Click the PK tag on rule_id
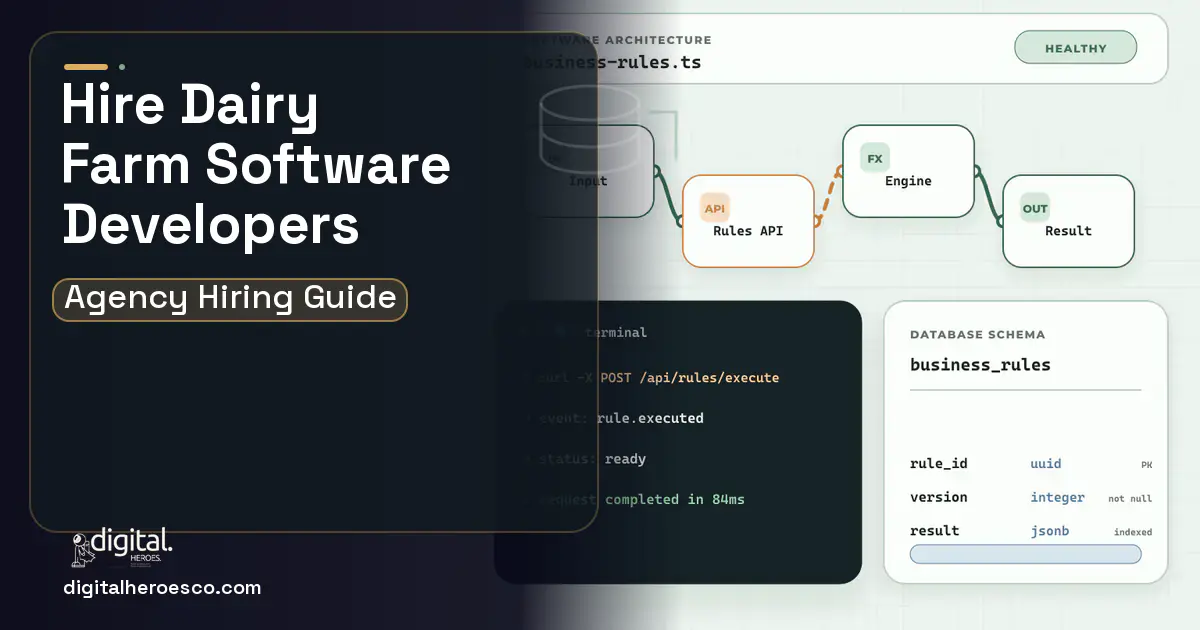The height and width of the screenshot is (630, 1200). tap(1147, 465)
